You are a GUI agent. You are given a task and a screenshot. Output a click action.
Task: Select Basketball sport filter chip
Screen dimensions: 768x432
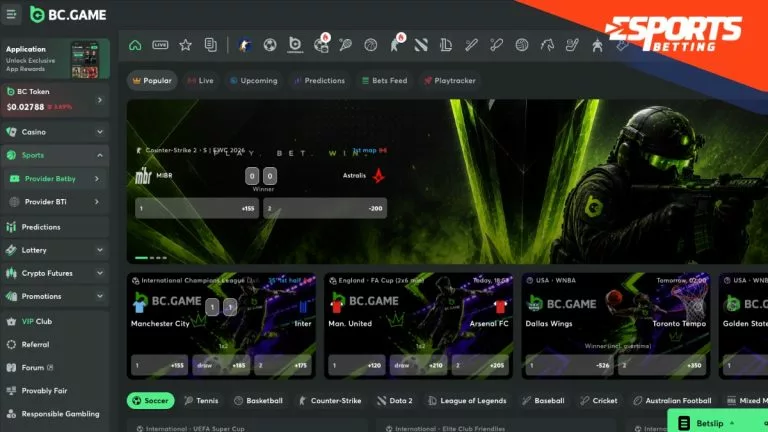tap(259, 401)
